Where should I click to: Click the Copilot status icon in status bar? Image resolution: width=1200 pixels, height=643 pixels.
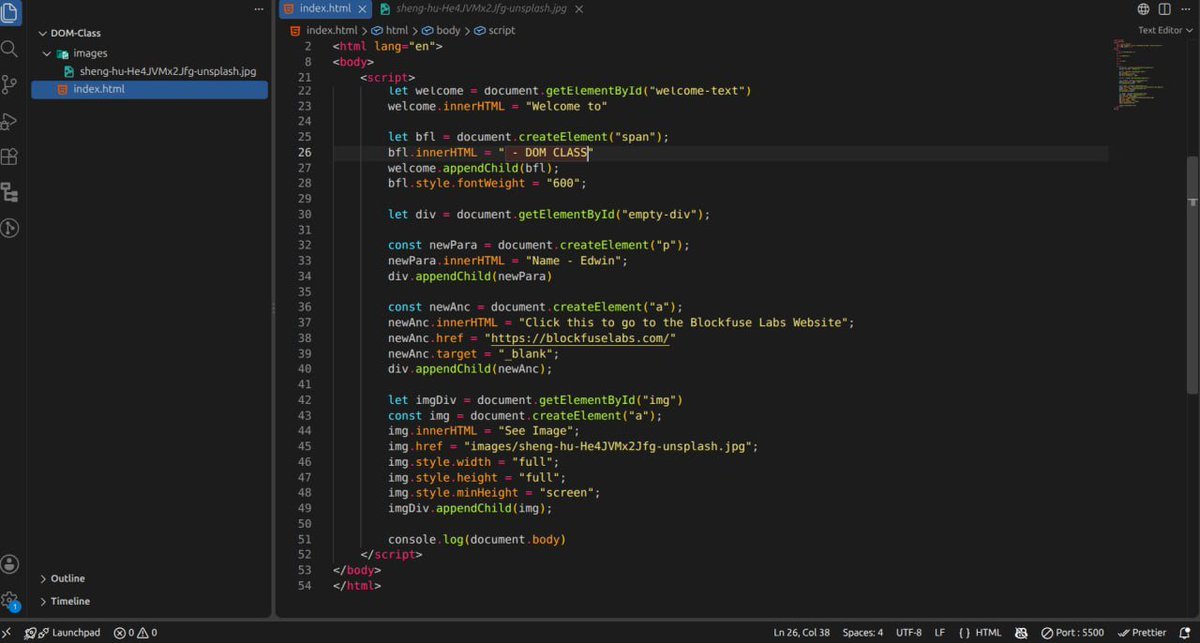point(1021,633)
